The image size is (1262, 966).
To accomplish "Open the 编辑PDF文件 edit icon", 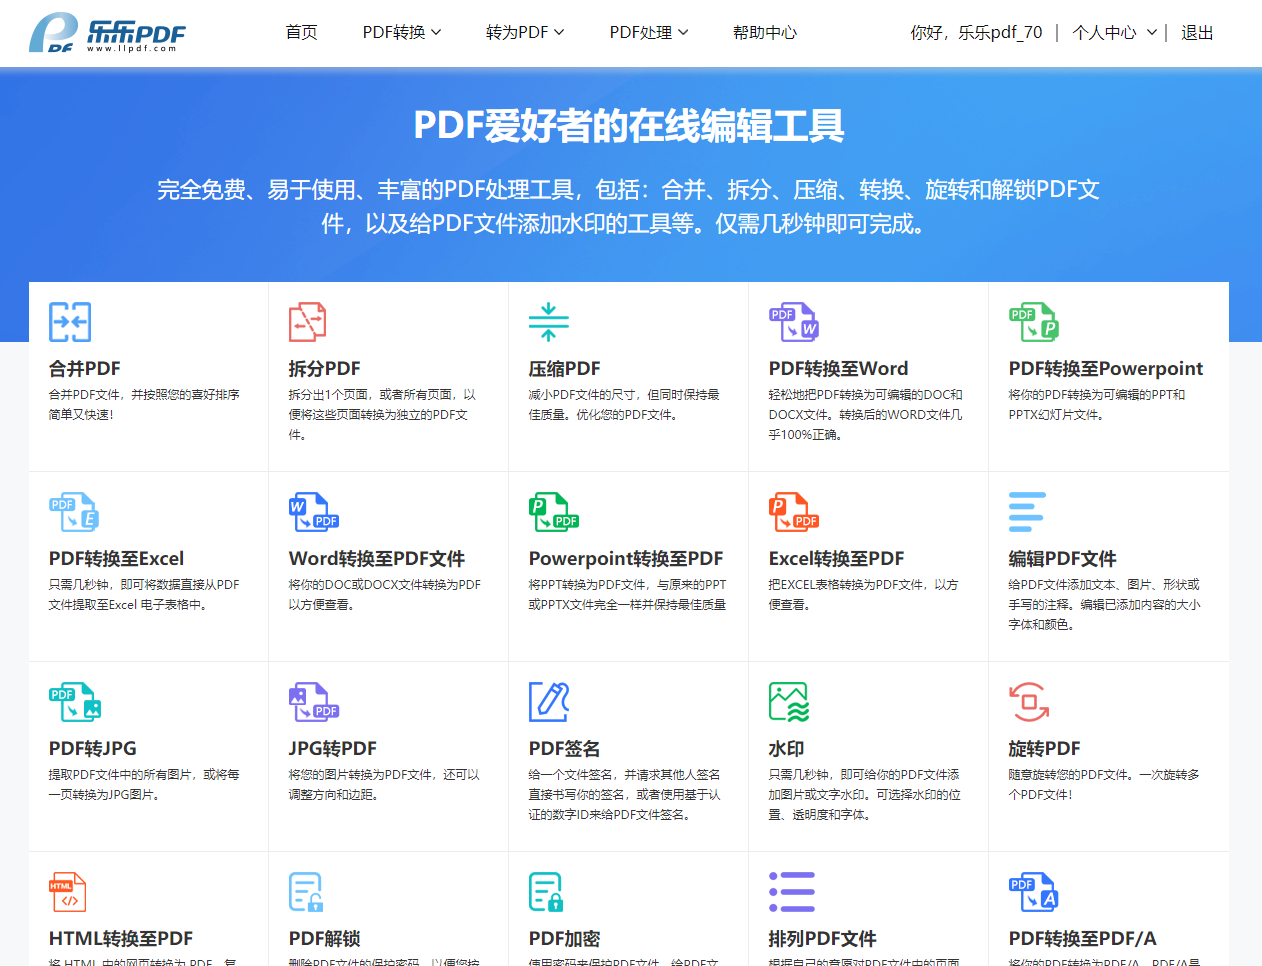I will 1027,512.
